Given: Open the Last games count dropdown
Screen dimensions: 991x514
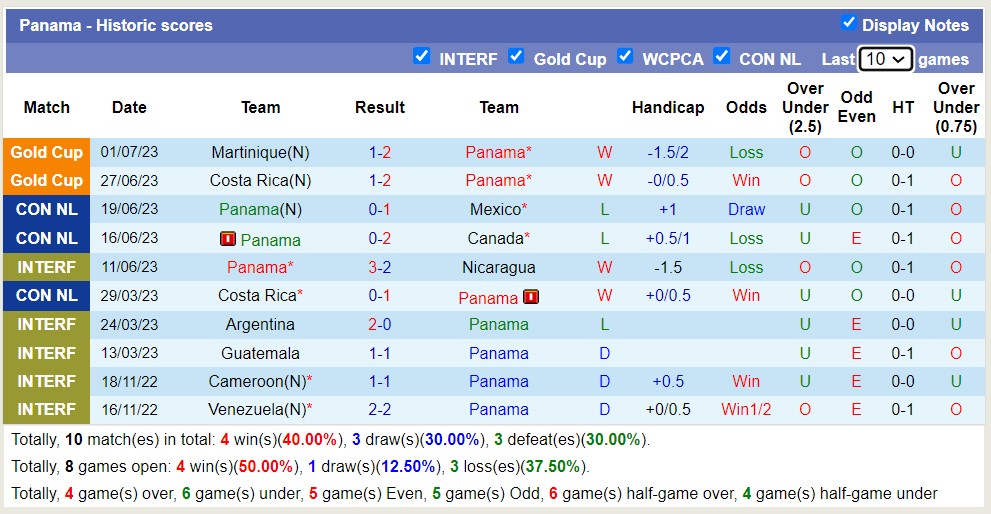Looking at the screenshot, I should 885,59.
